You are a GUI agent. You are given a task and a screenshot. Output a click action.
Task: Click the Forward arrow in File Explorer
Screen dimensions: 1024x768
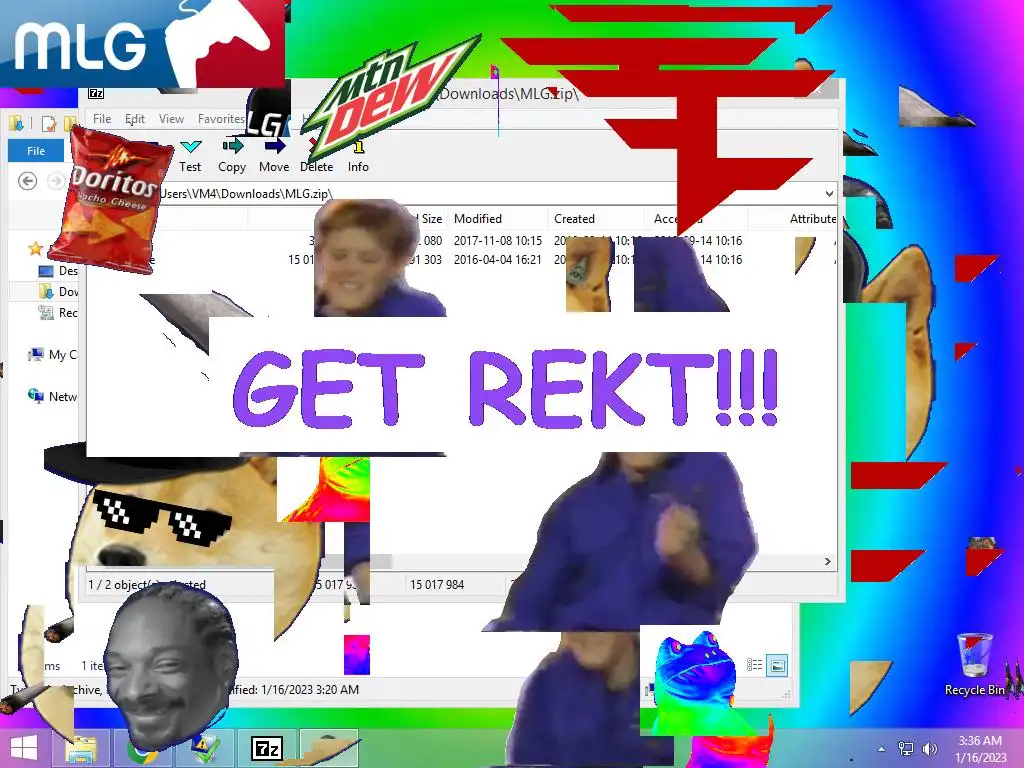[x=56, y=181]
